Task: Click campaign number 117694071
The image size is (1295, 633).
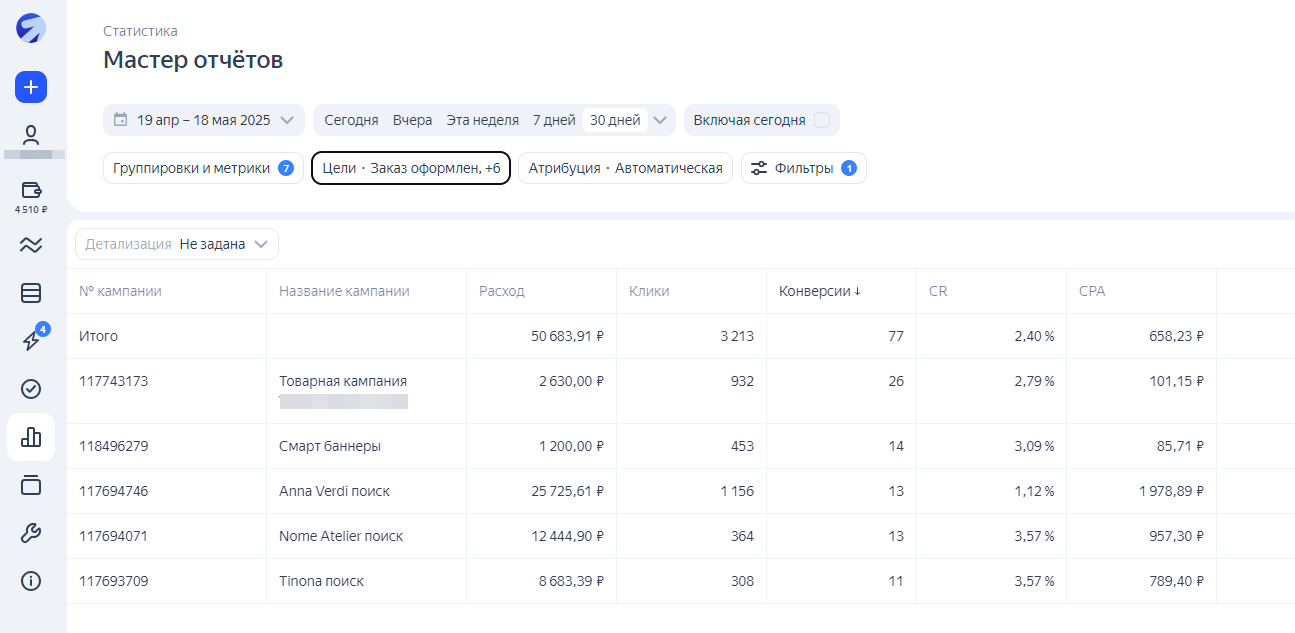Action: click(113, 536)
